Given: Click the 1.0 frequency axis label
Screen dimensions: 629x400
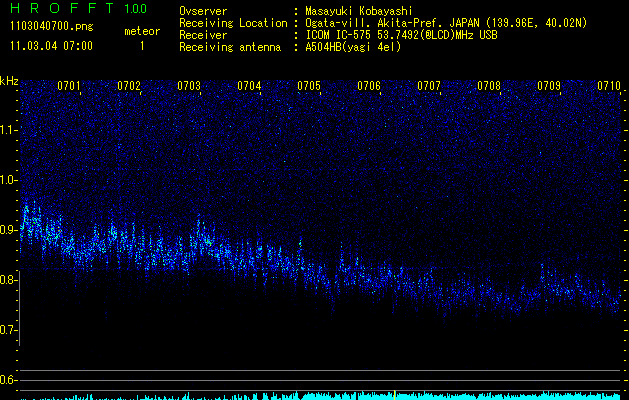Looking at the screenshot, I should click(x=8, y=180).
